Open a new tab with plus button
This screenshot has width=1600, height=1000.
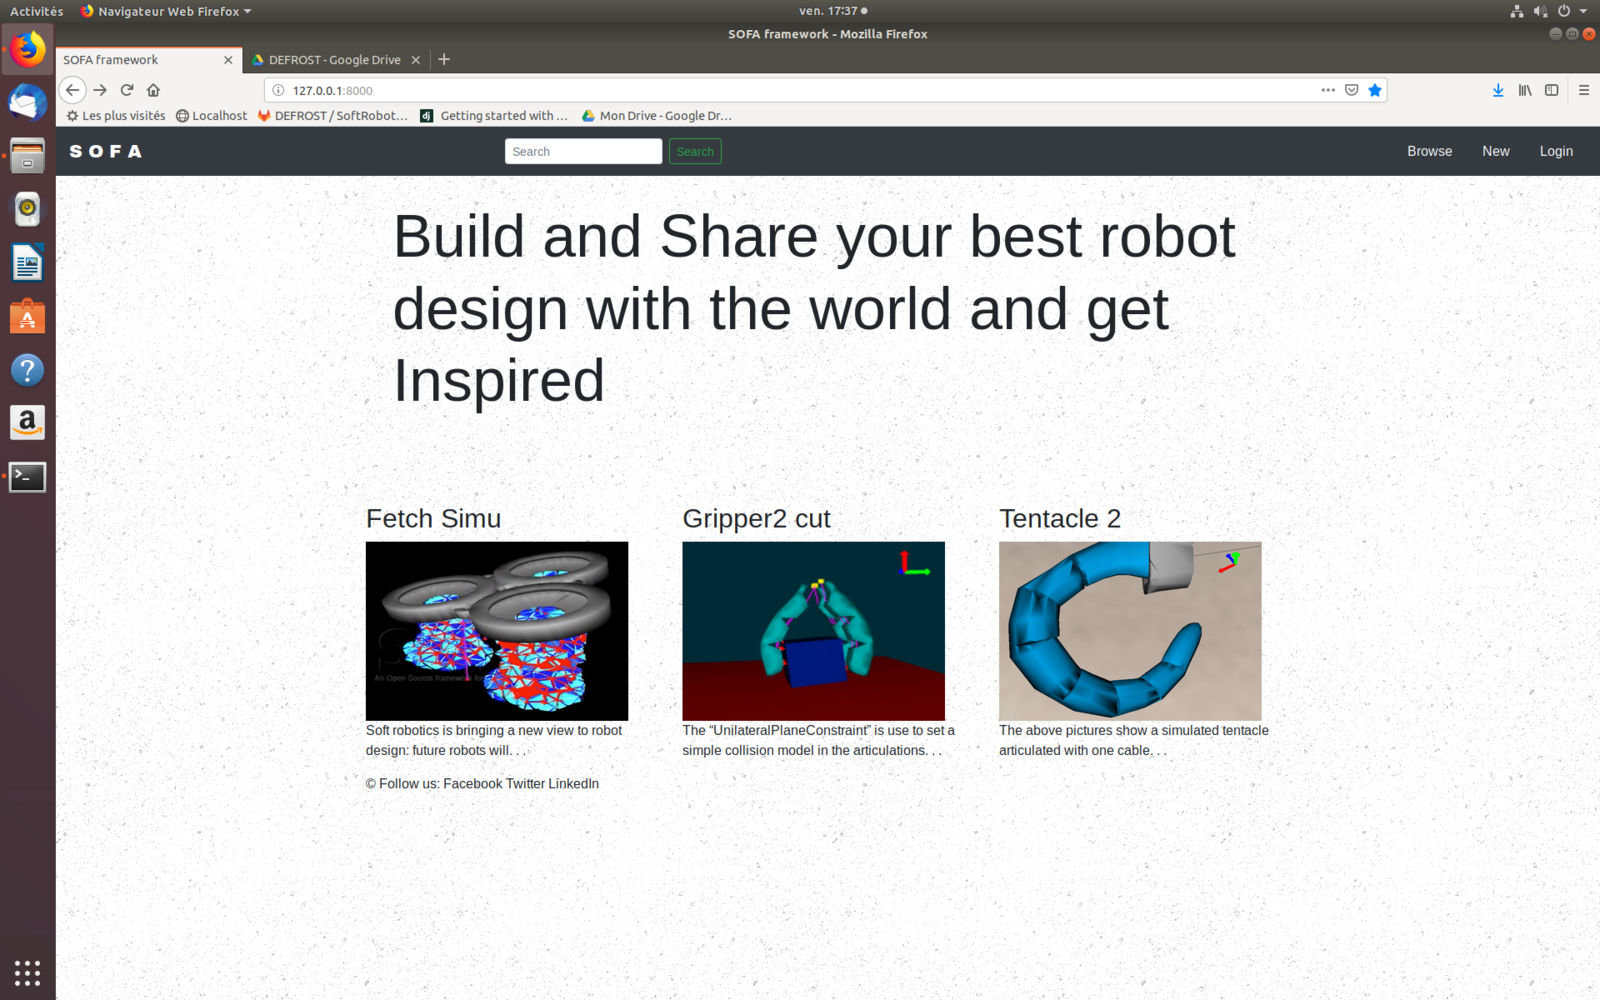pyautogui.click(x=444, y=60)
